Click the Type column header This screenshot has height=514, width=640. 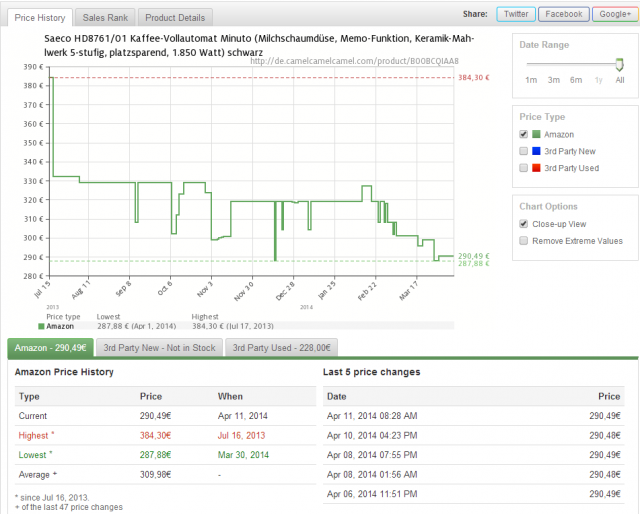29,396
